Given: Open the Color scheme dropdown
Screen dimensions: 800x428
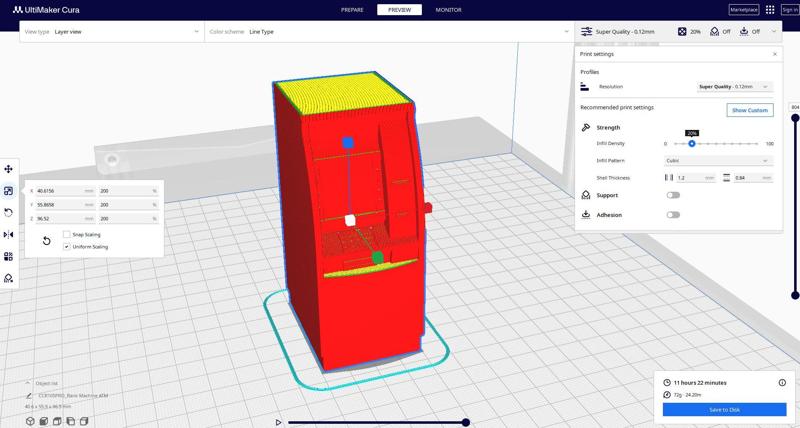Looking at the screenshot, I should point(389,32).
